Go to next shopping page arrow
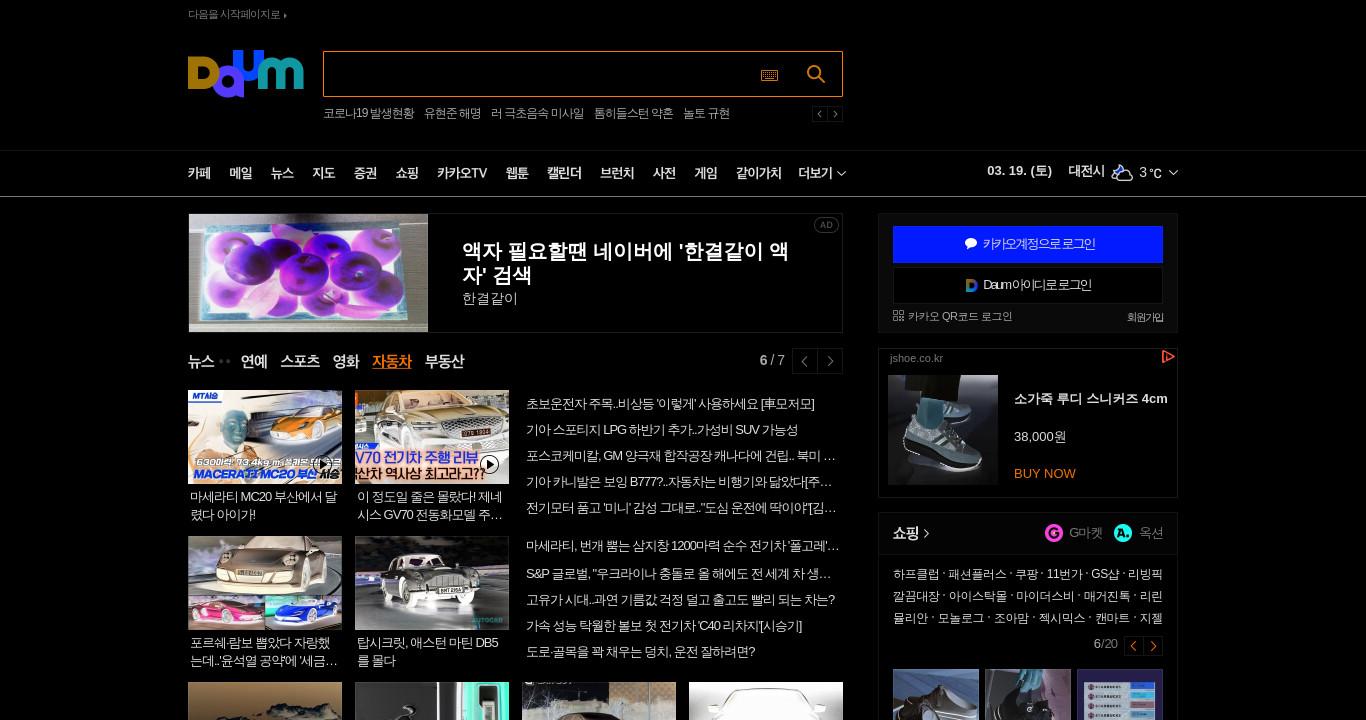The width and height of the screenshot is (1366, 720). point(1153,646)
